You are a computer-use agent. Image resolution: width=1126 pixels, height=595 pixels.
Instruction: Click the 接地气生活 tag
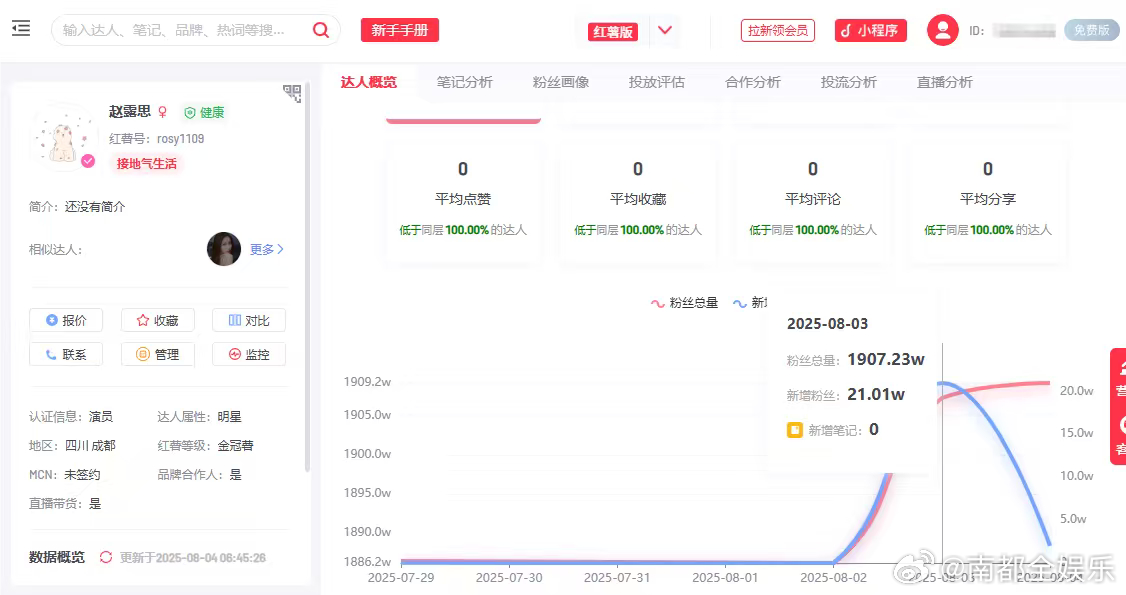(146, 164)
